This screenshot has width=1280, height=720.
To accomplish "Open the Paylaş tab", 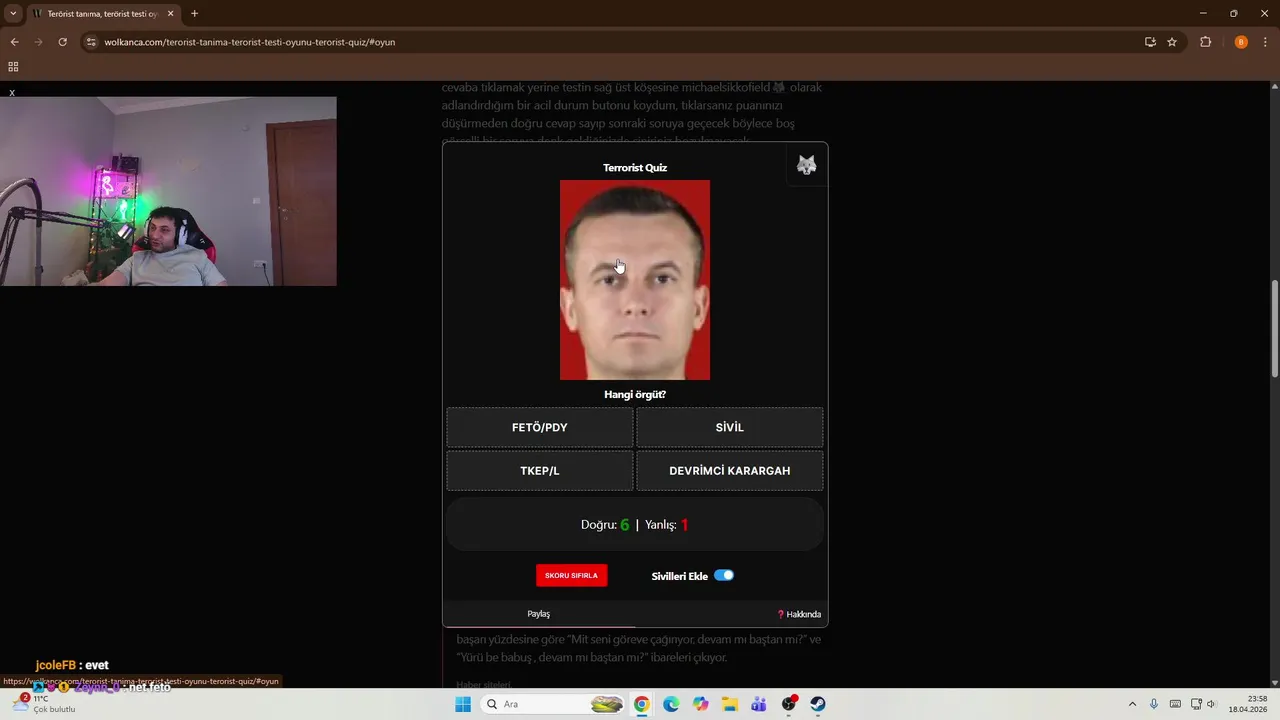I will pyautogui.click(x=539, y=614).
